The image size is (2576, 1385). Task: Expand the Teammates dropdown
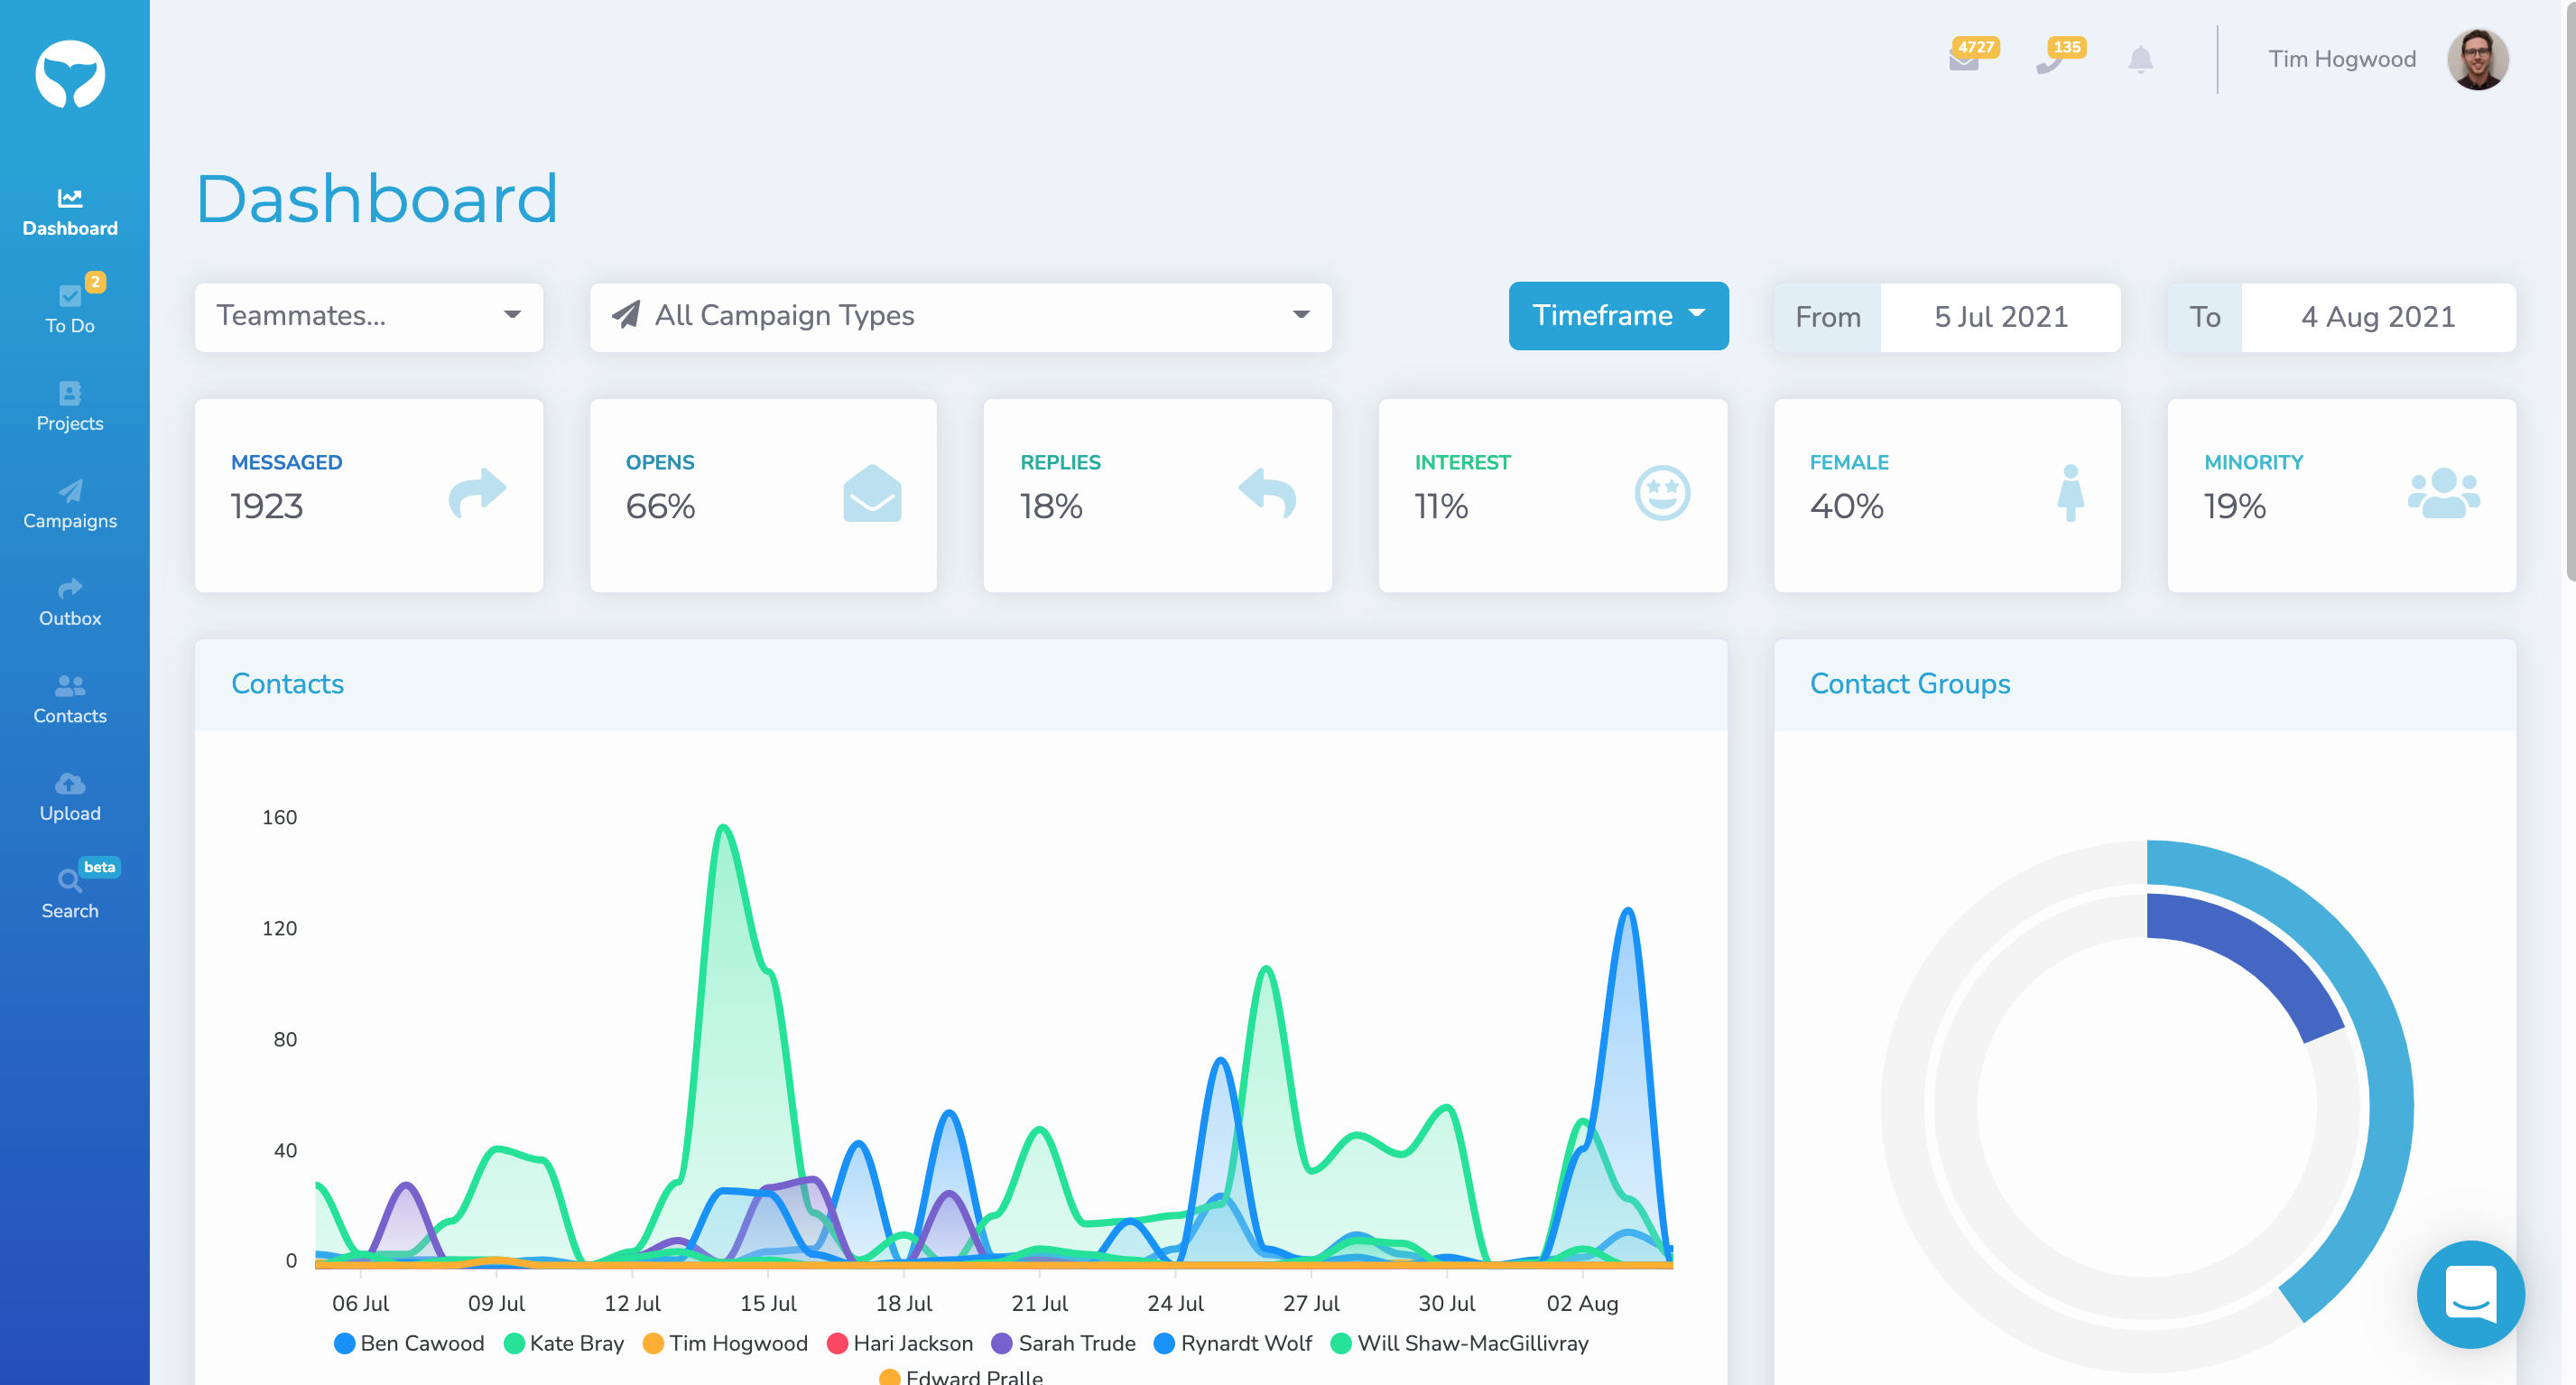tap(368, 316)
